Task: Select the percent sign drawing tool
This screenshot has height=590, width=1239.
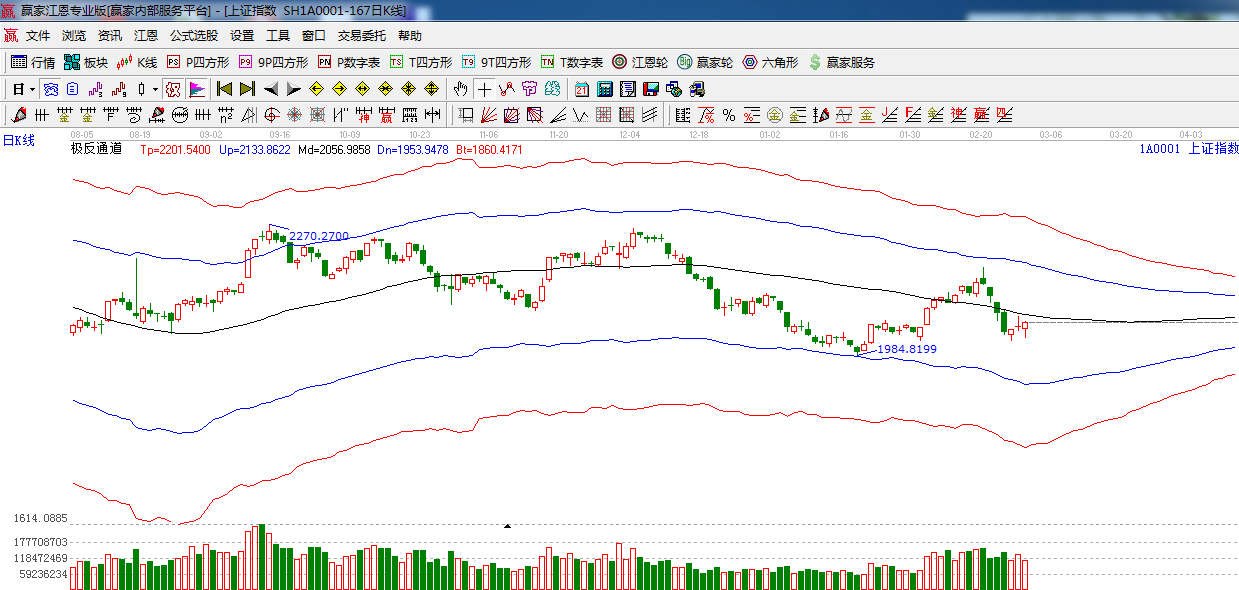Action: (x=728, y=115)
